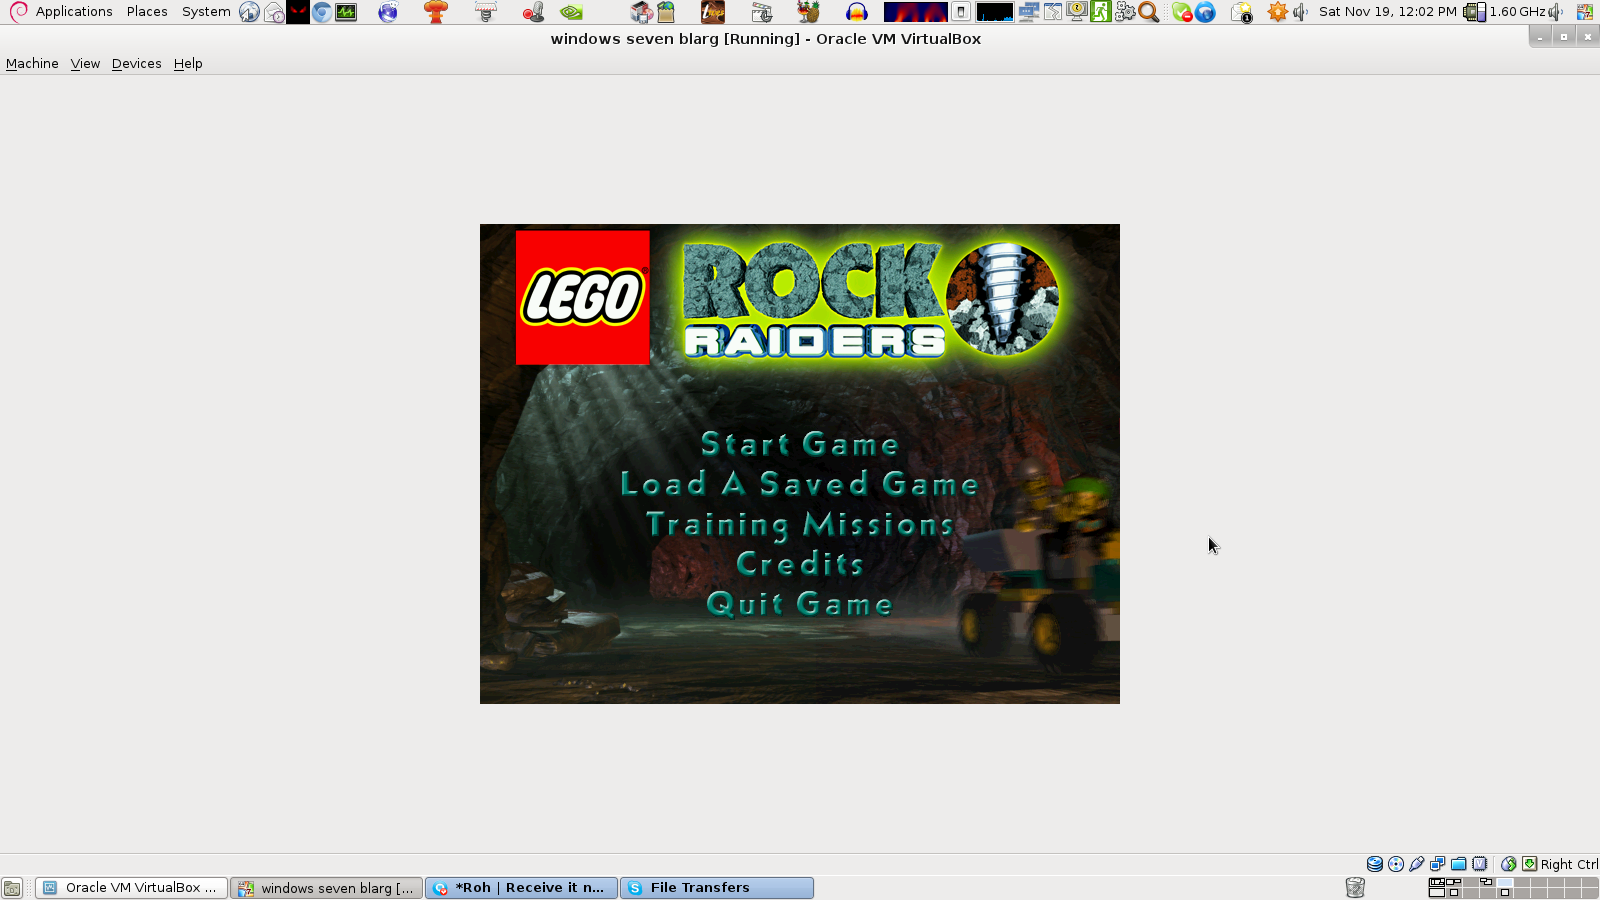Minimize the VirtualBox window

click(1540, 37)
